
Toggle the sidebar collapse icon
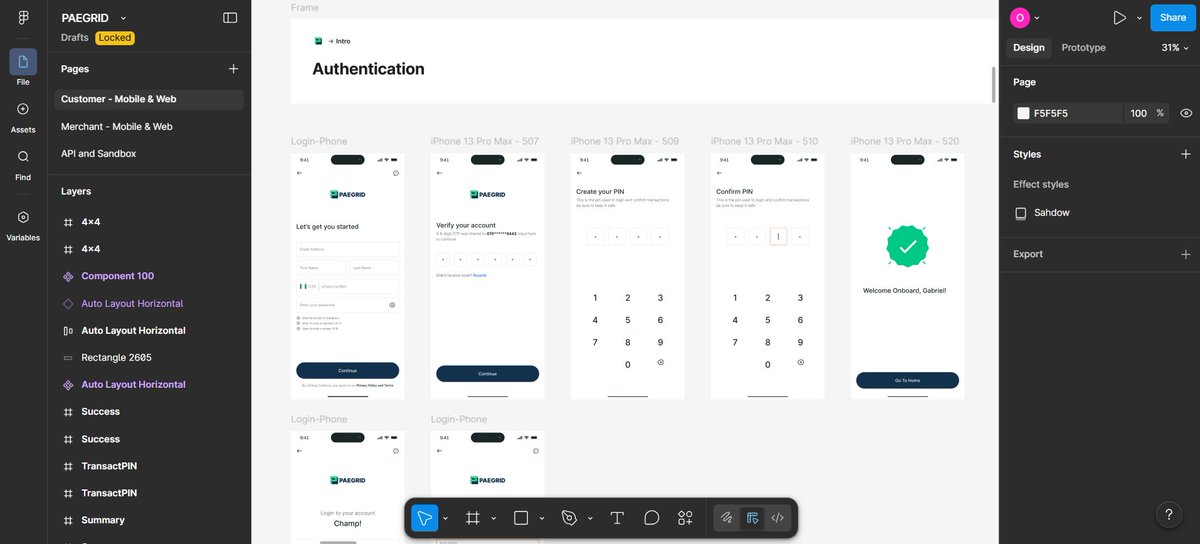tap(230, 18)
